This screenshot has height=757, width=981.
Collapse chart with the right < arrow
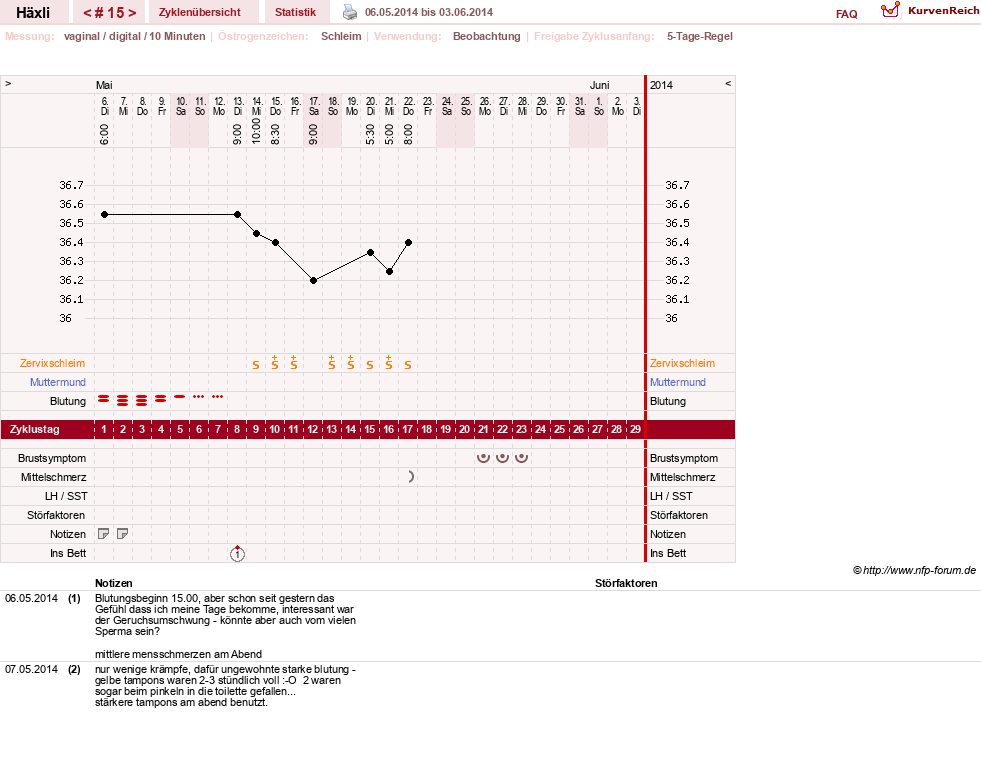(728, 83)
